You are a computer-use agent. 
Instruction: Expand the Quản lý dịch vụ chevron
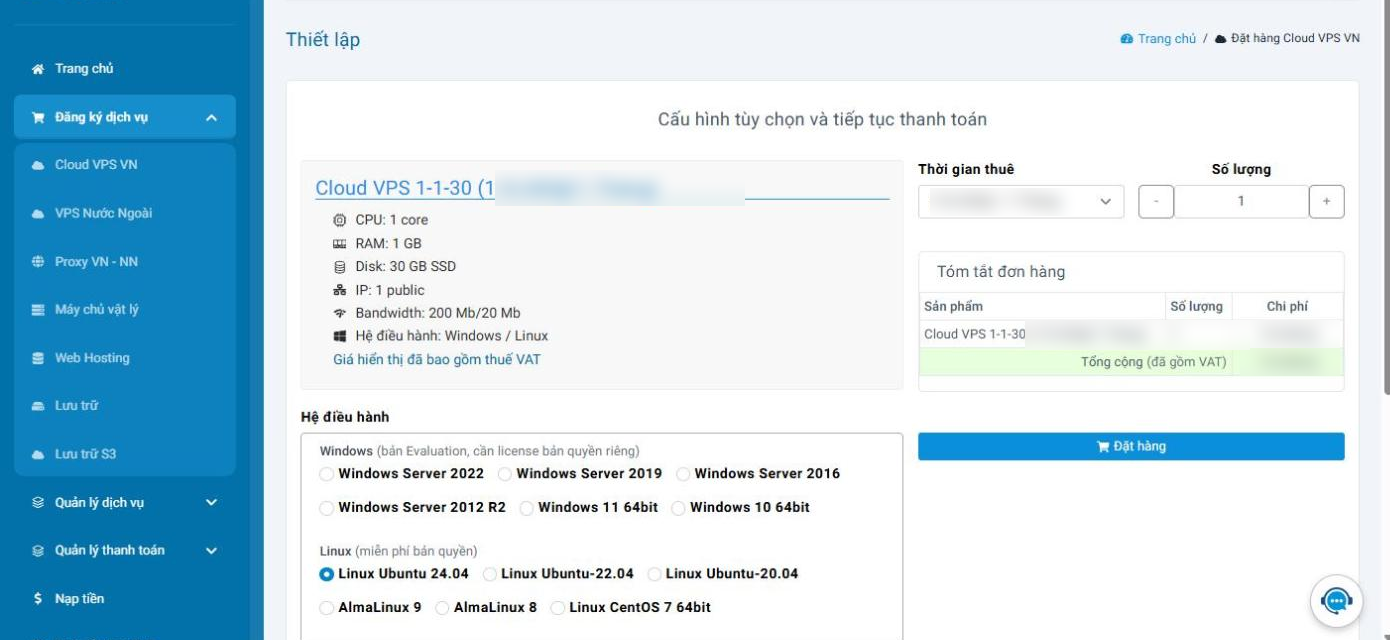[x=211, y=503]
